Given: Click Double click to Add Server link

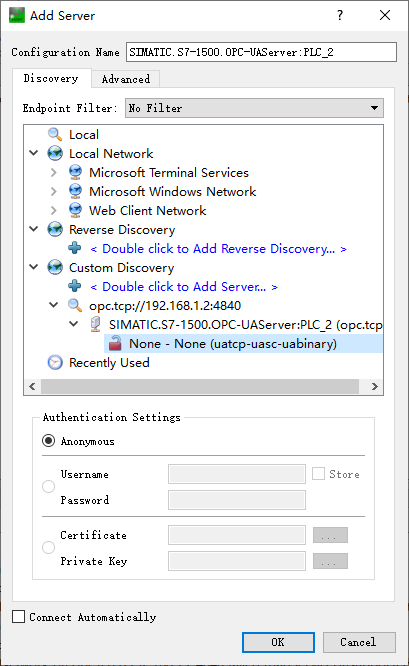Looking at the screenshot, I should [x=184, y=287].
